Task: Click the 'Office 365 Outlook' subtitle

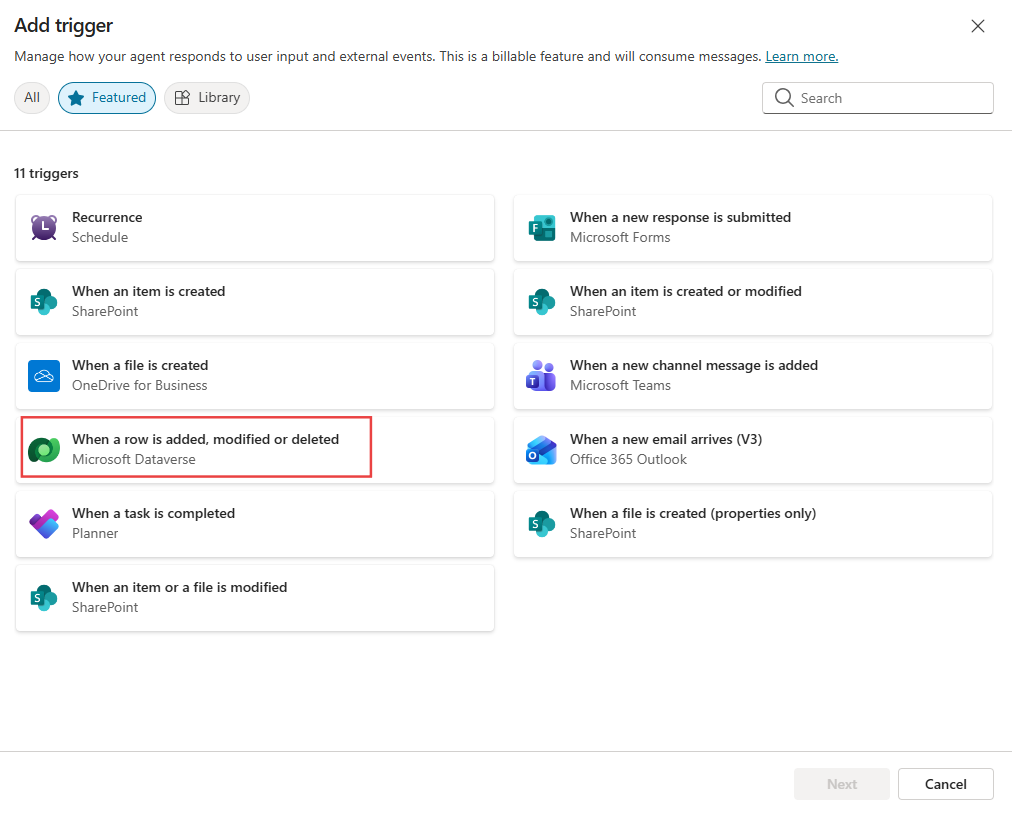Action: coord(628,459)
